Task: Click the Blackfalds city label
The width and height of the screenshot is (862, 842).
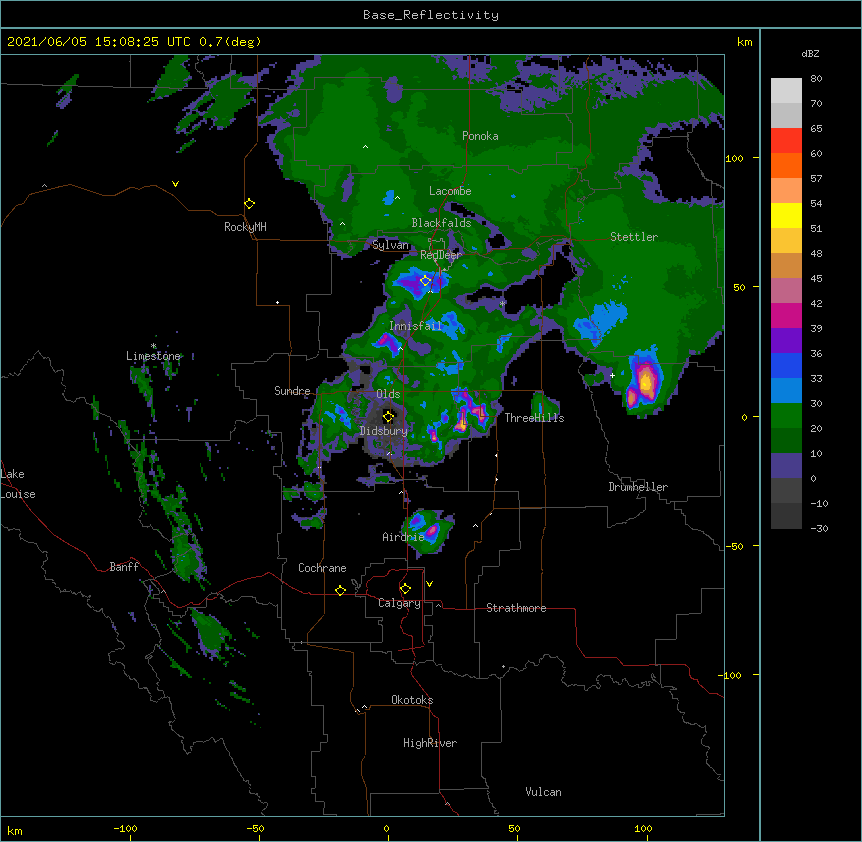Action: tap(441, 223)
